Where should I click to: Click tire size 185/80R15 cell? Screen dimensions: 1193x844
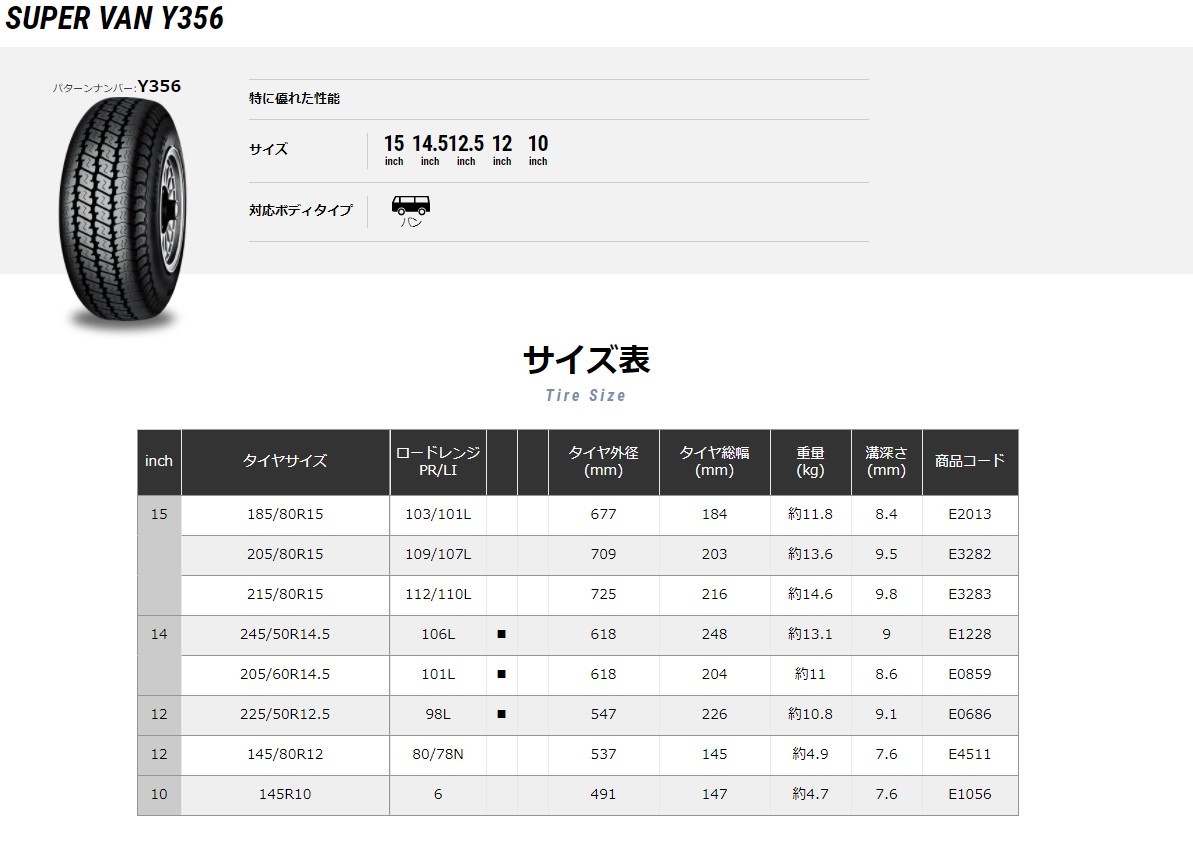pyautogui.click(x=285, y=514)
